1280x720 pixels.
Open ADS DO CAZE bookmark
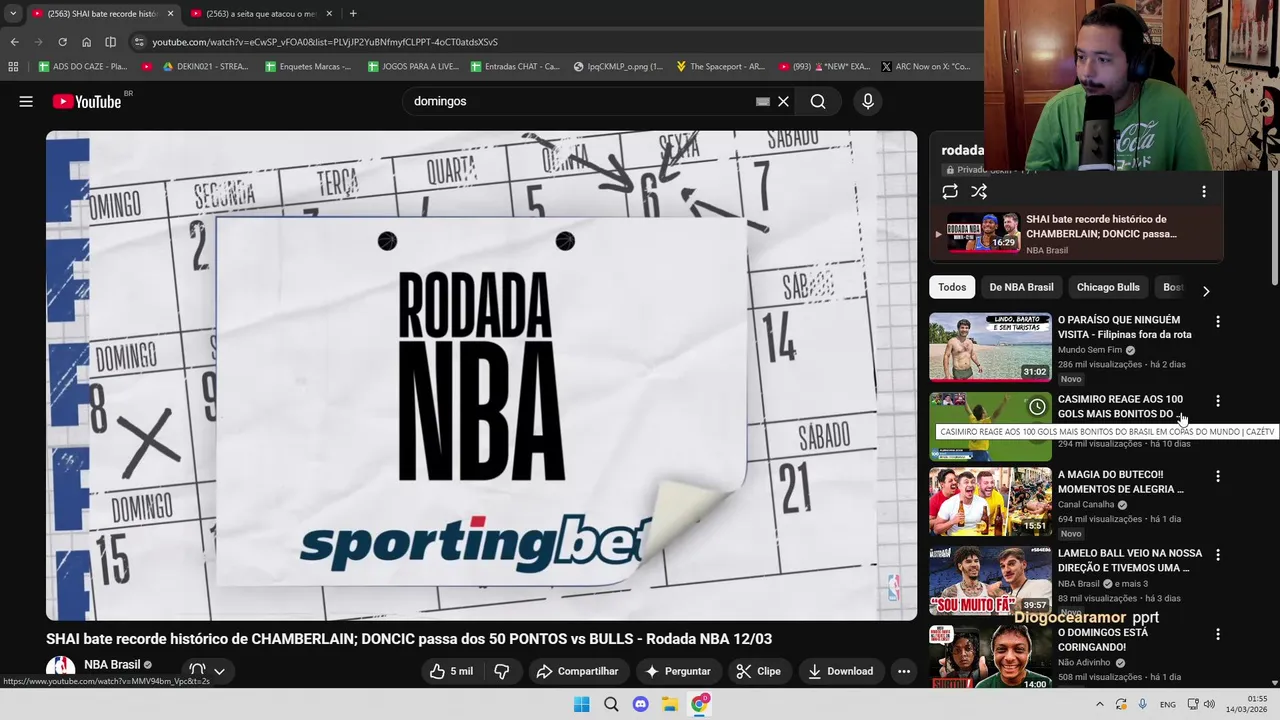tap(83, 66)
